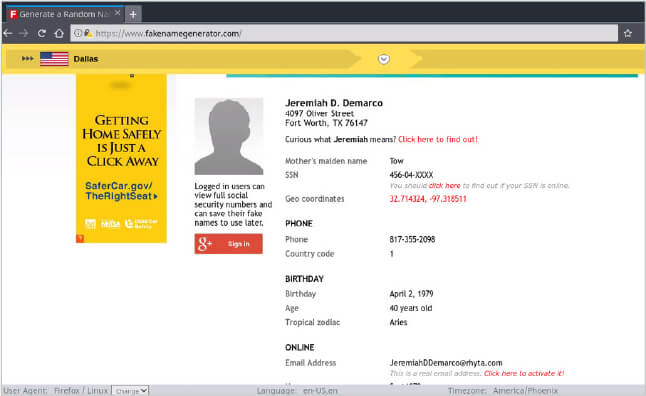Click SaferCar.gov/TheRightSeat link in ad

pyautogui.click(x=121, y=191)
